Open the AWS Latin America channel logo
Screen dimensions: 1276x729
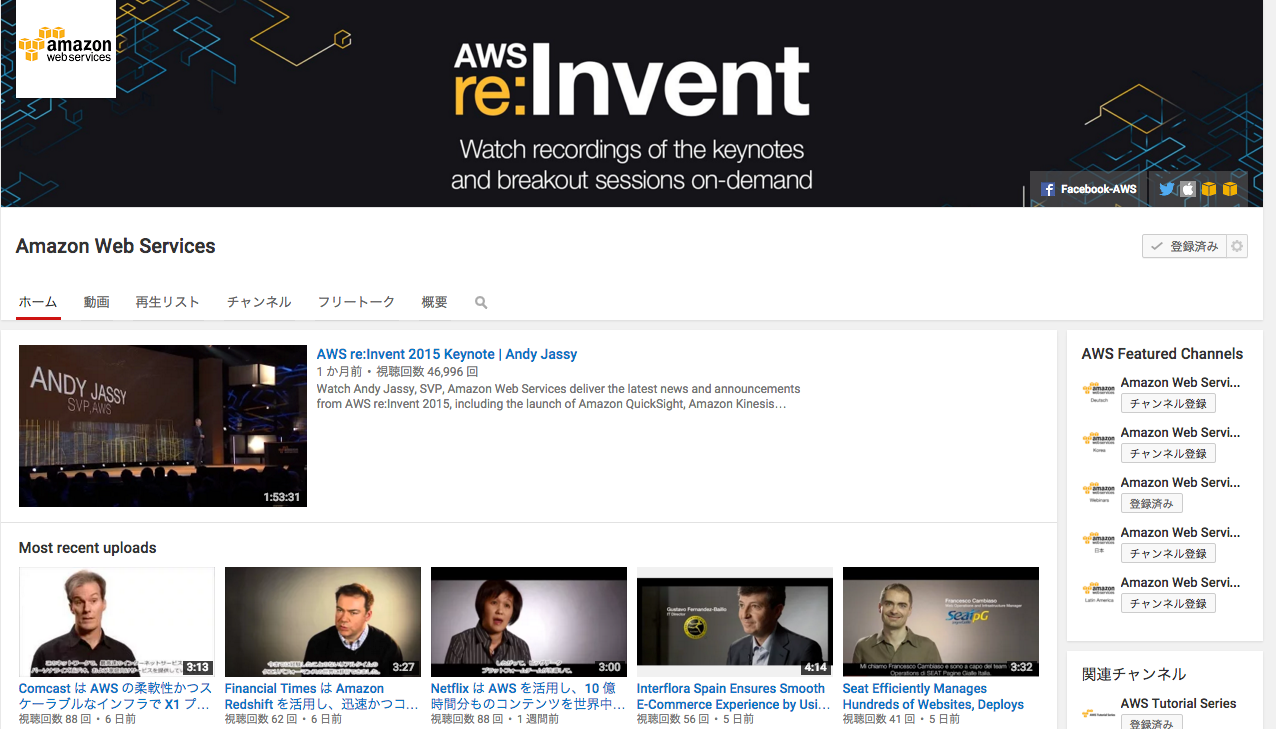[x=1099, y=592]
